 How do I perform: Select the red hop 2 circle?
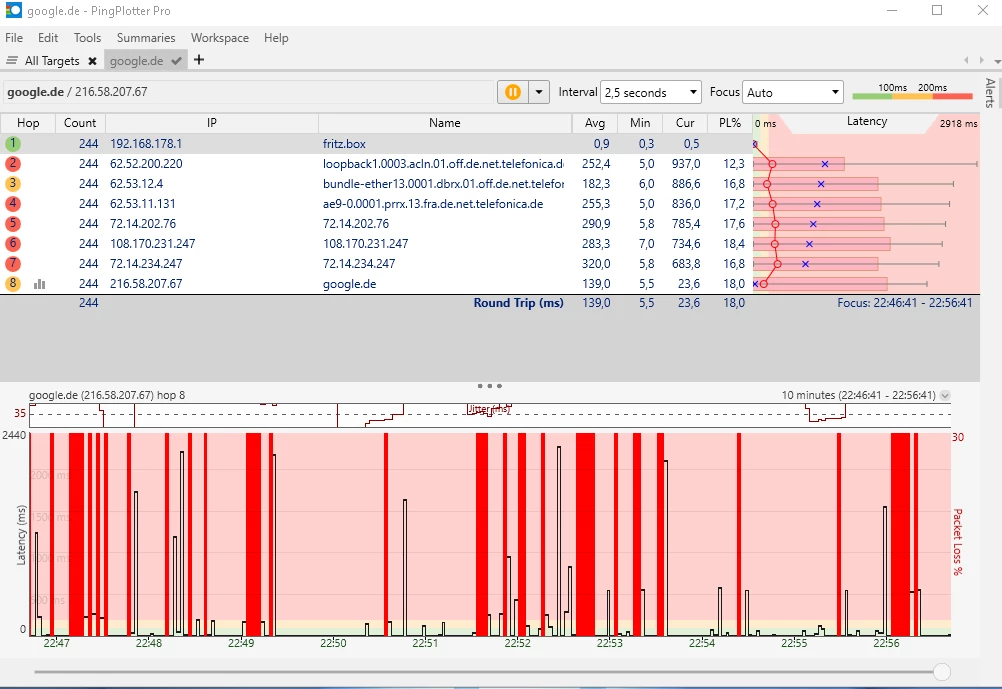point(13,164)
